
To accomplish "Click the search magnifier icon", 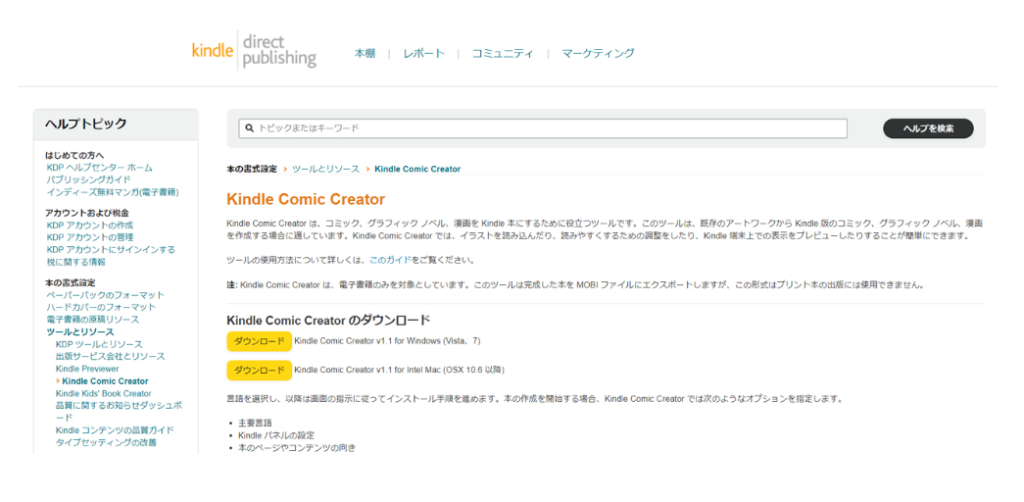I will click(x=249, y=129).
